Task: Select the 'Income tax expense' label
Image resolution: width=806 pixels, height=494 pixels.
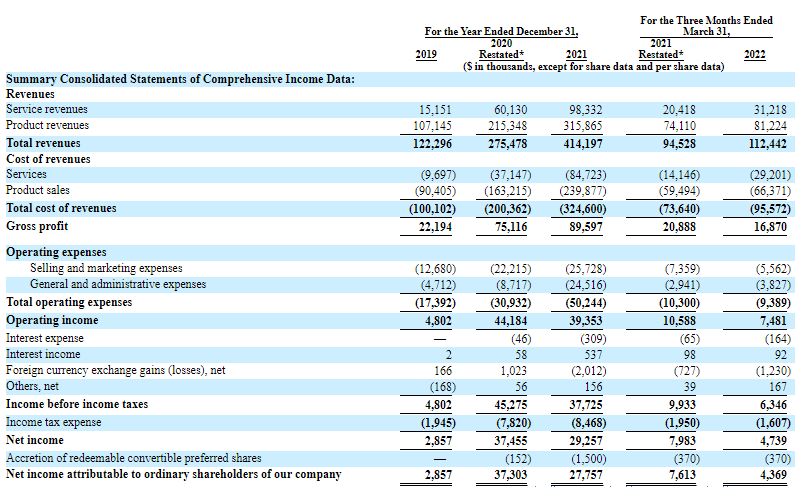Action: pyautogui.click(x=53, y=422)
